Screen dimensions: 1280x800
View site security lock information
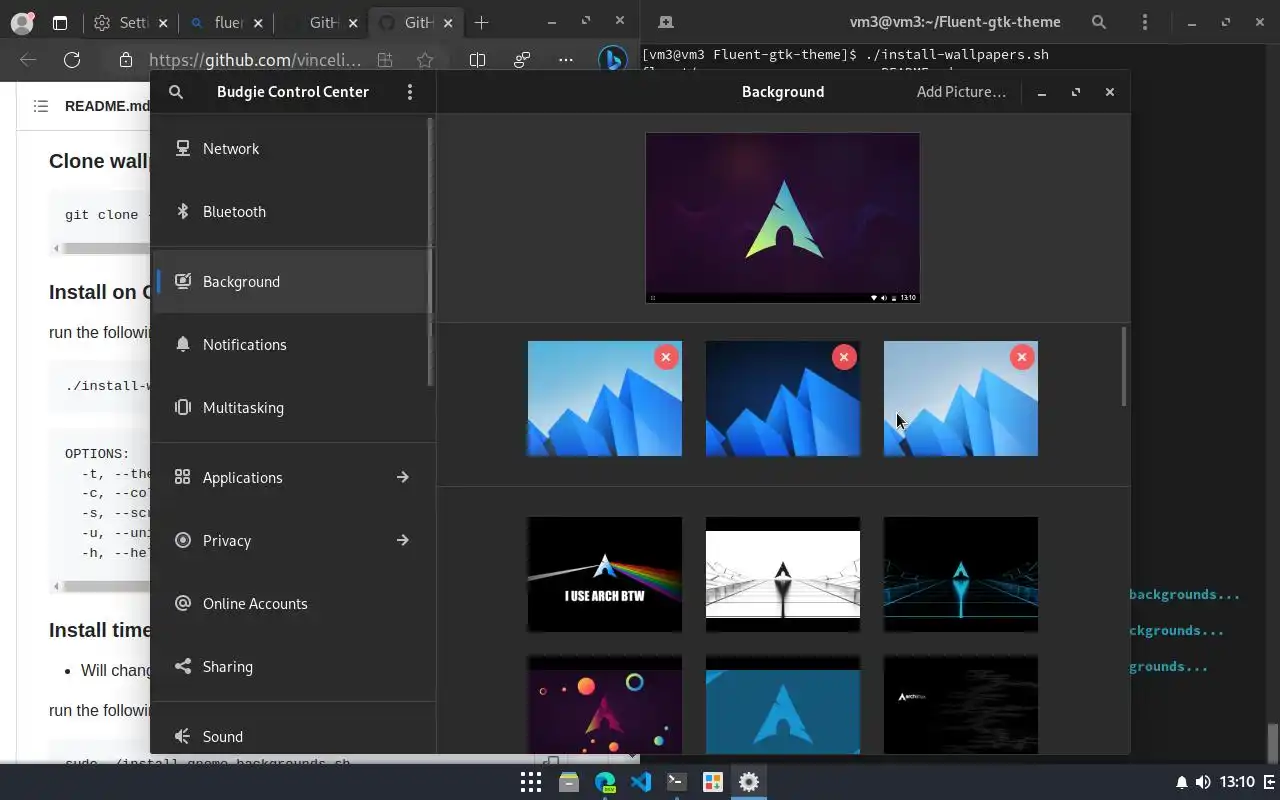125,60
